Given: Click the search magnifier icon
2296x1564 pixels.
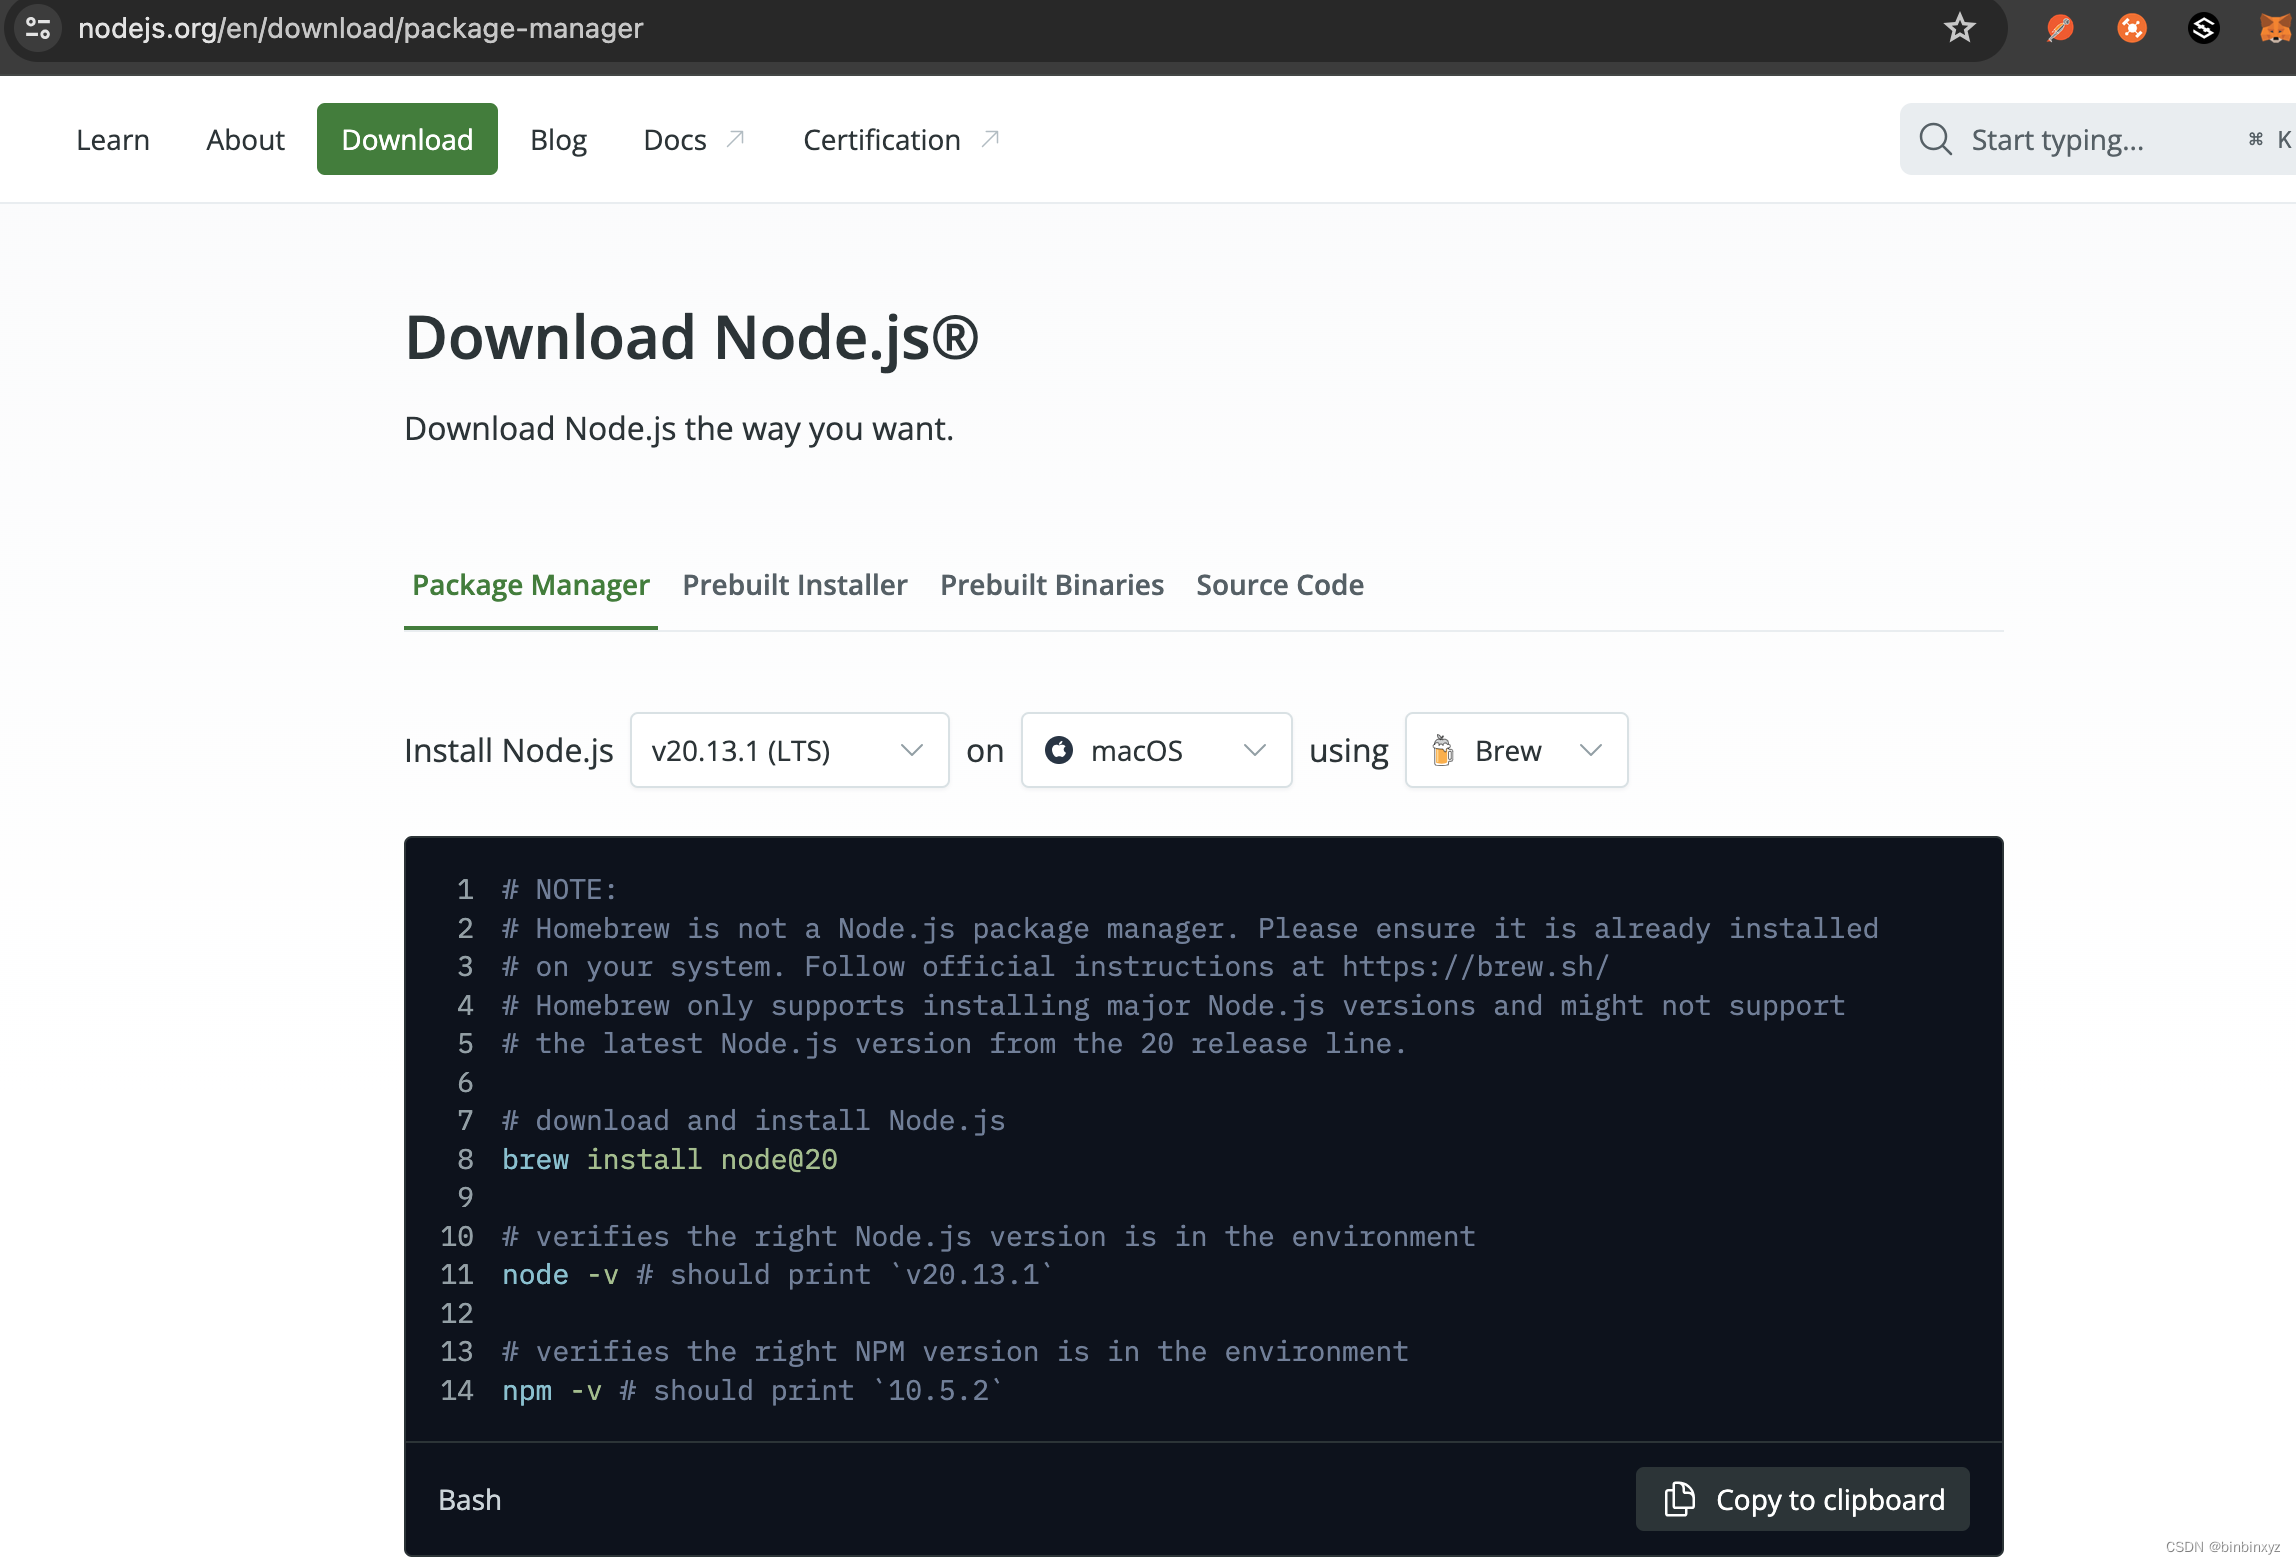Looking at the screenshot, I should click(x=1936, y=139).
